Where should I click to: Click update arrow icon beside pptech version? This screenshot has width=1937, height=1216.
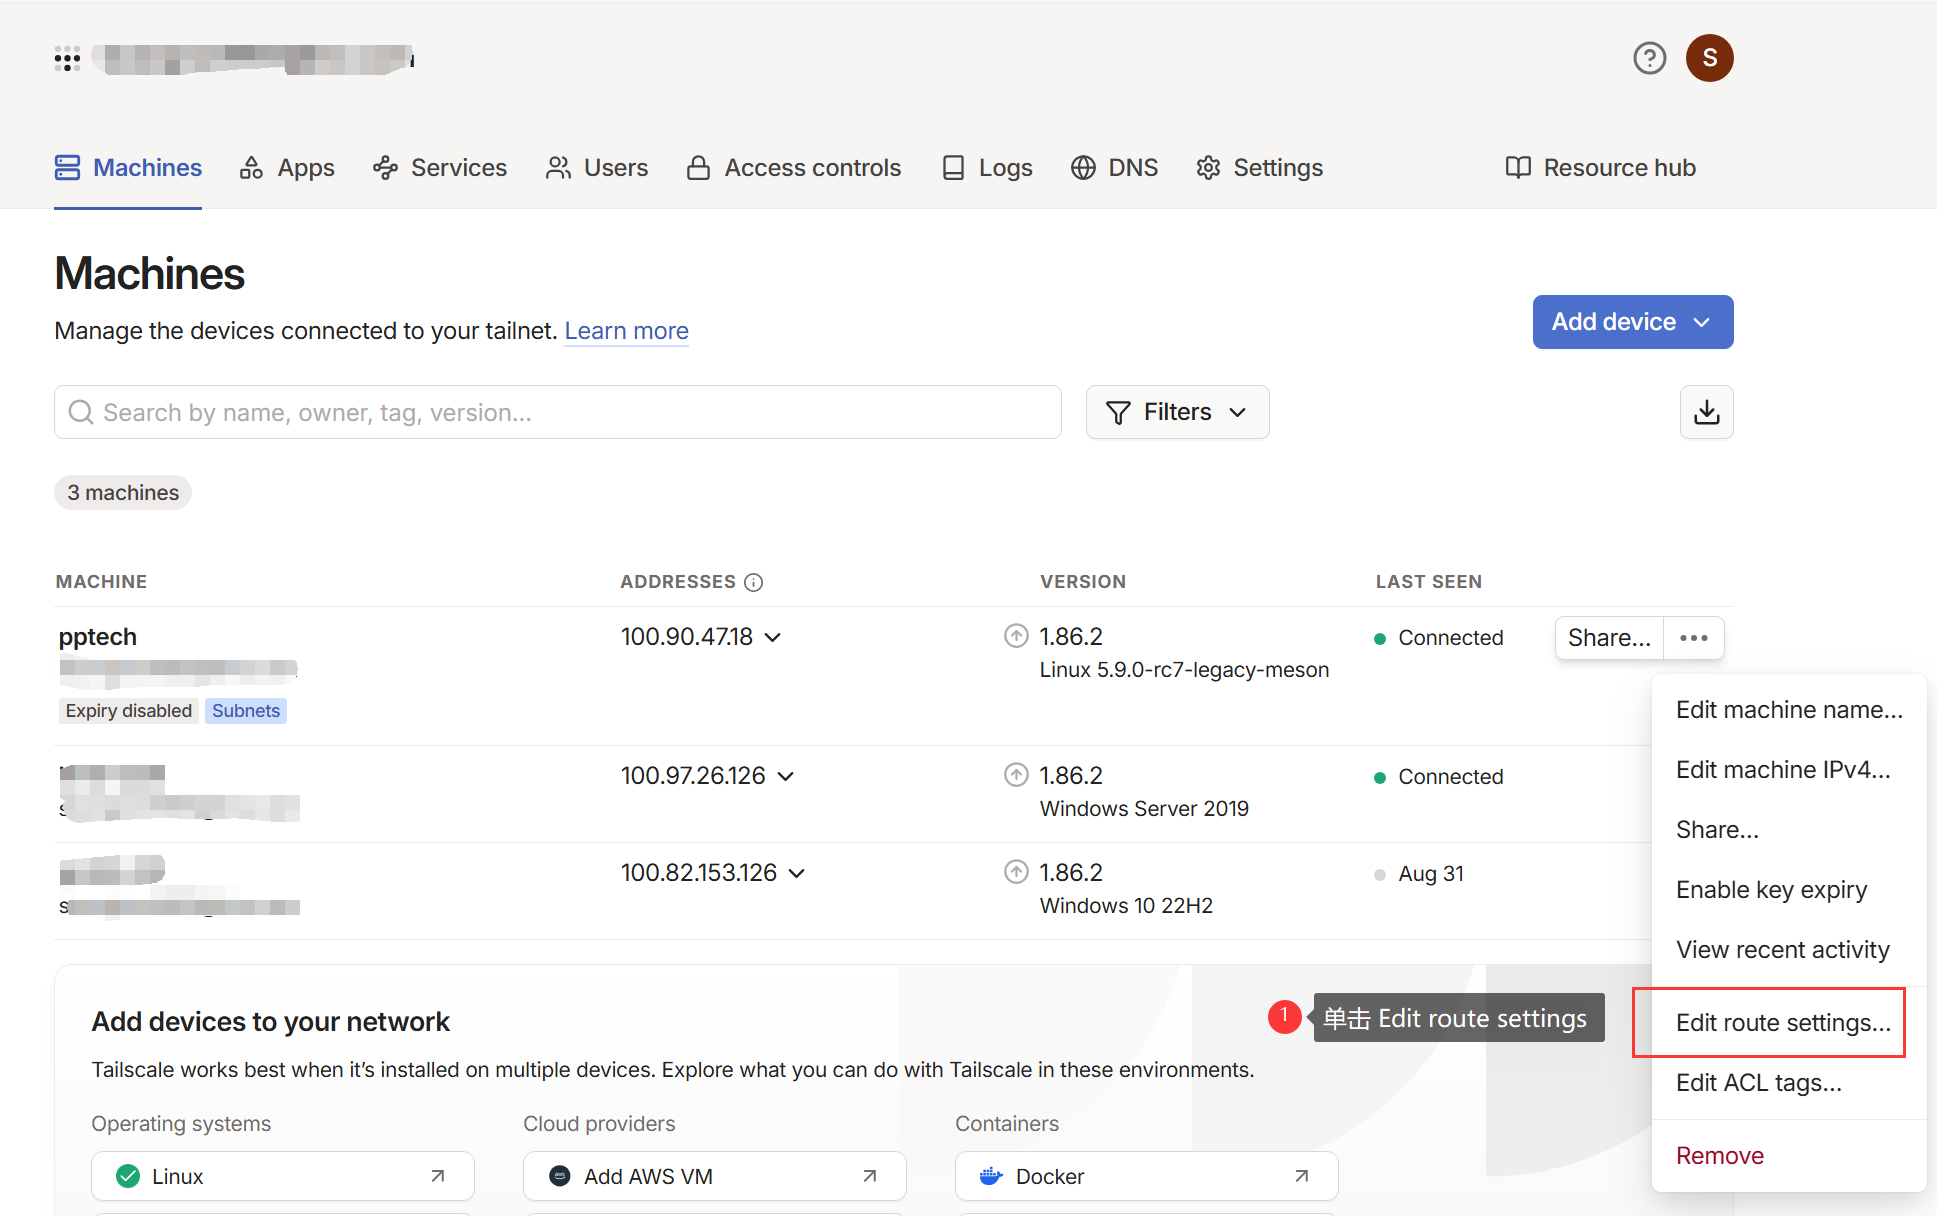1016,636
